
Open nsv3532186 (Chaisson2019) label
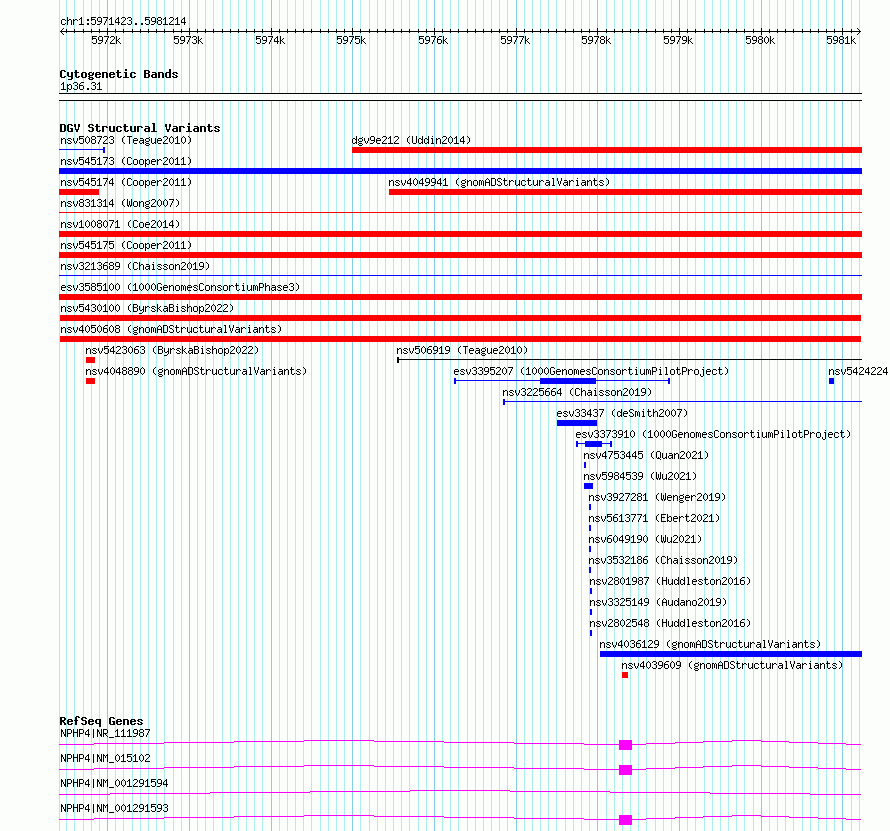(x=663, y=560)
